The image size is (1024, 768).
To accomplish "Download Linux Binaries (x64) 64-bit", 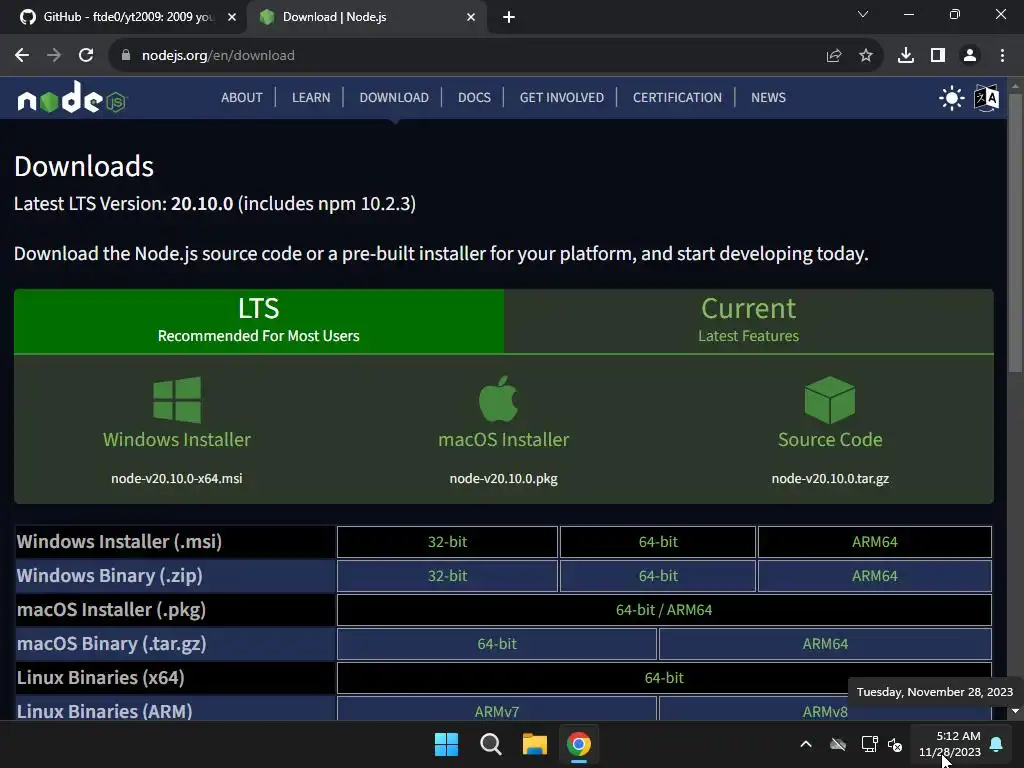I will click(664, 677).
